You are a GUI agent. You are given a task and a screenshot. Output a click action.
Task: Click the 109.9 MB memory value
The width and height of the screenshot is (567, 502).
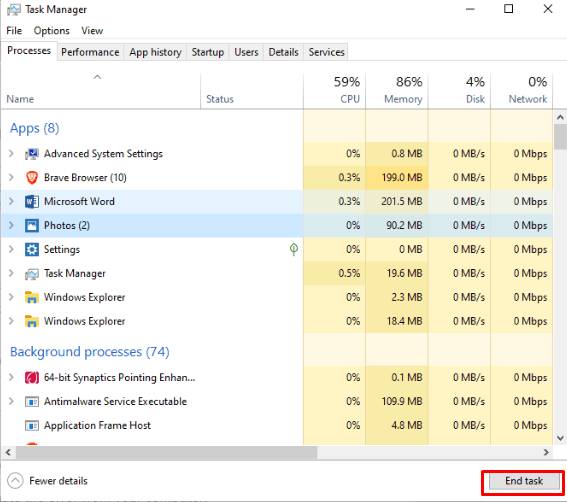(402, 401)
